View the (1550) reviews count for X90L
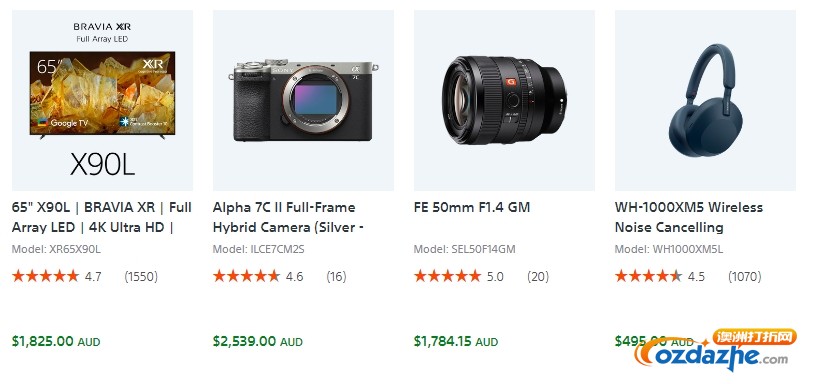The width and height of the screenshot is (819, 384). 141,276
